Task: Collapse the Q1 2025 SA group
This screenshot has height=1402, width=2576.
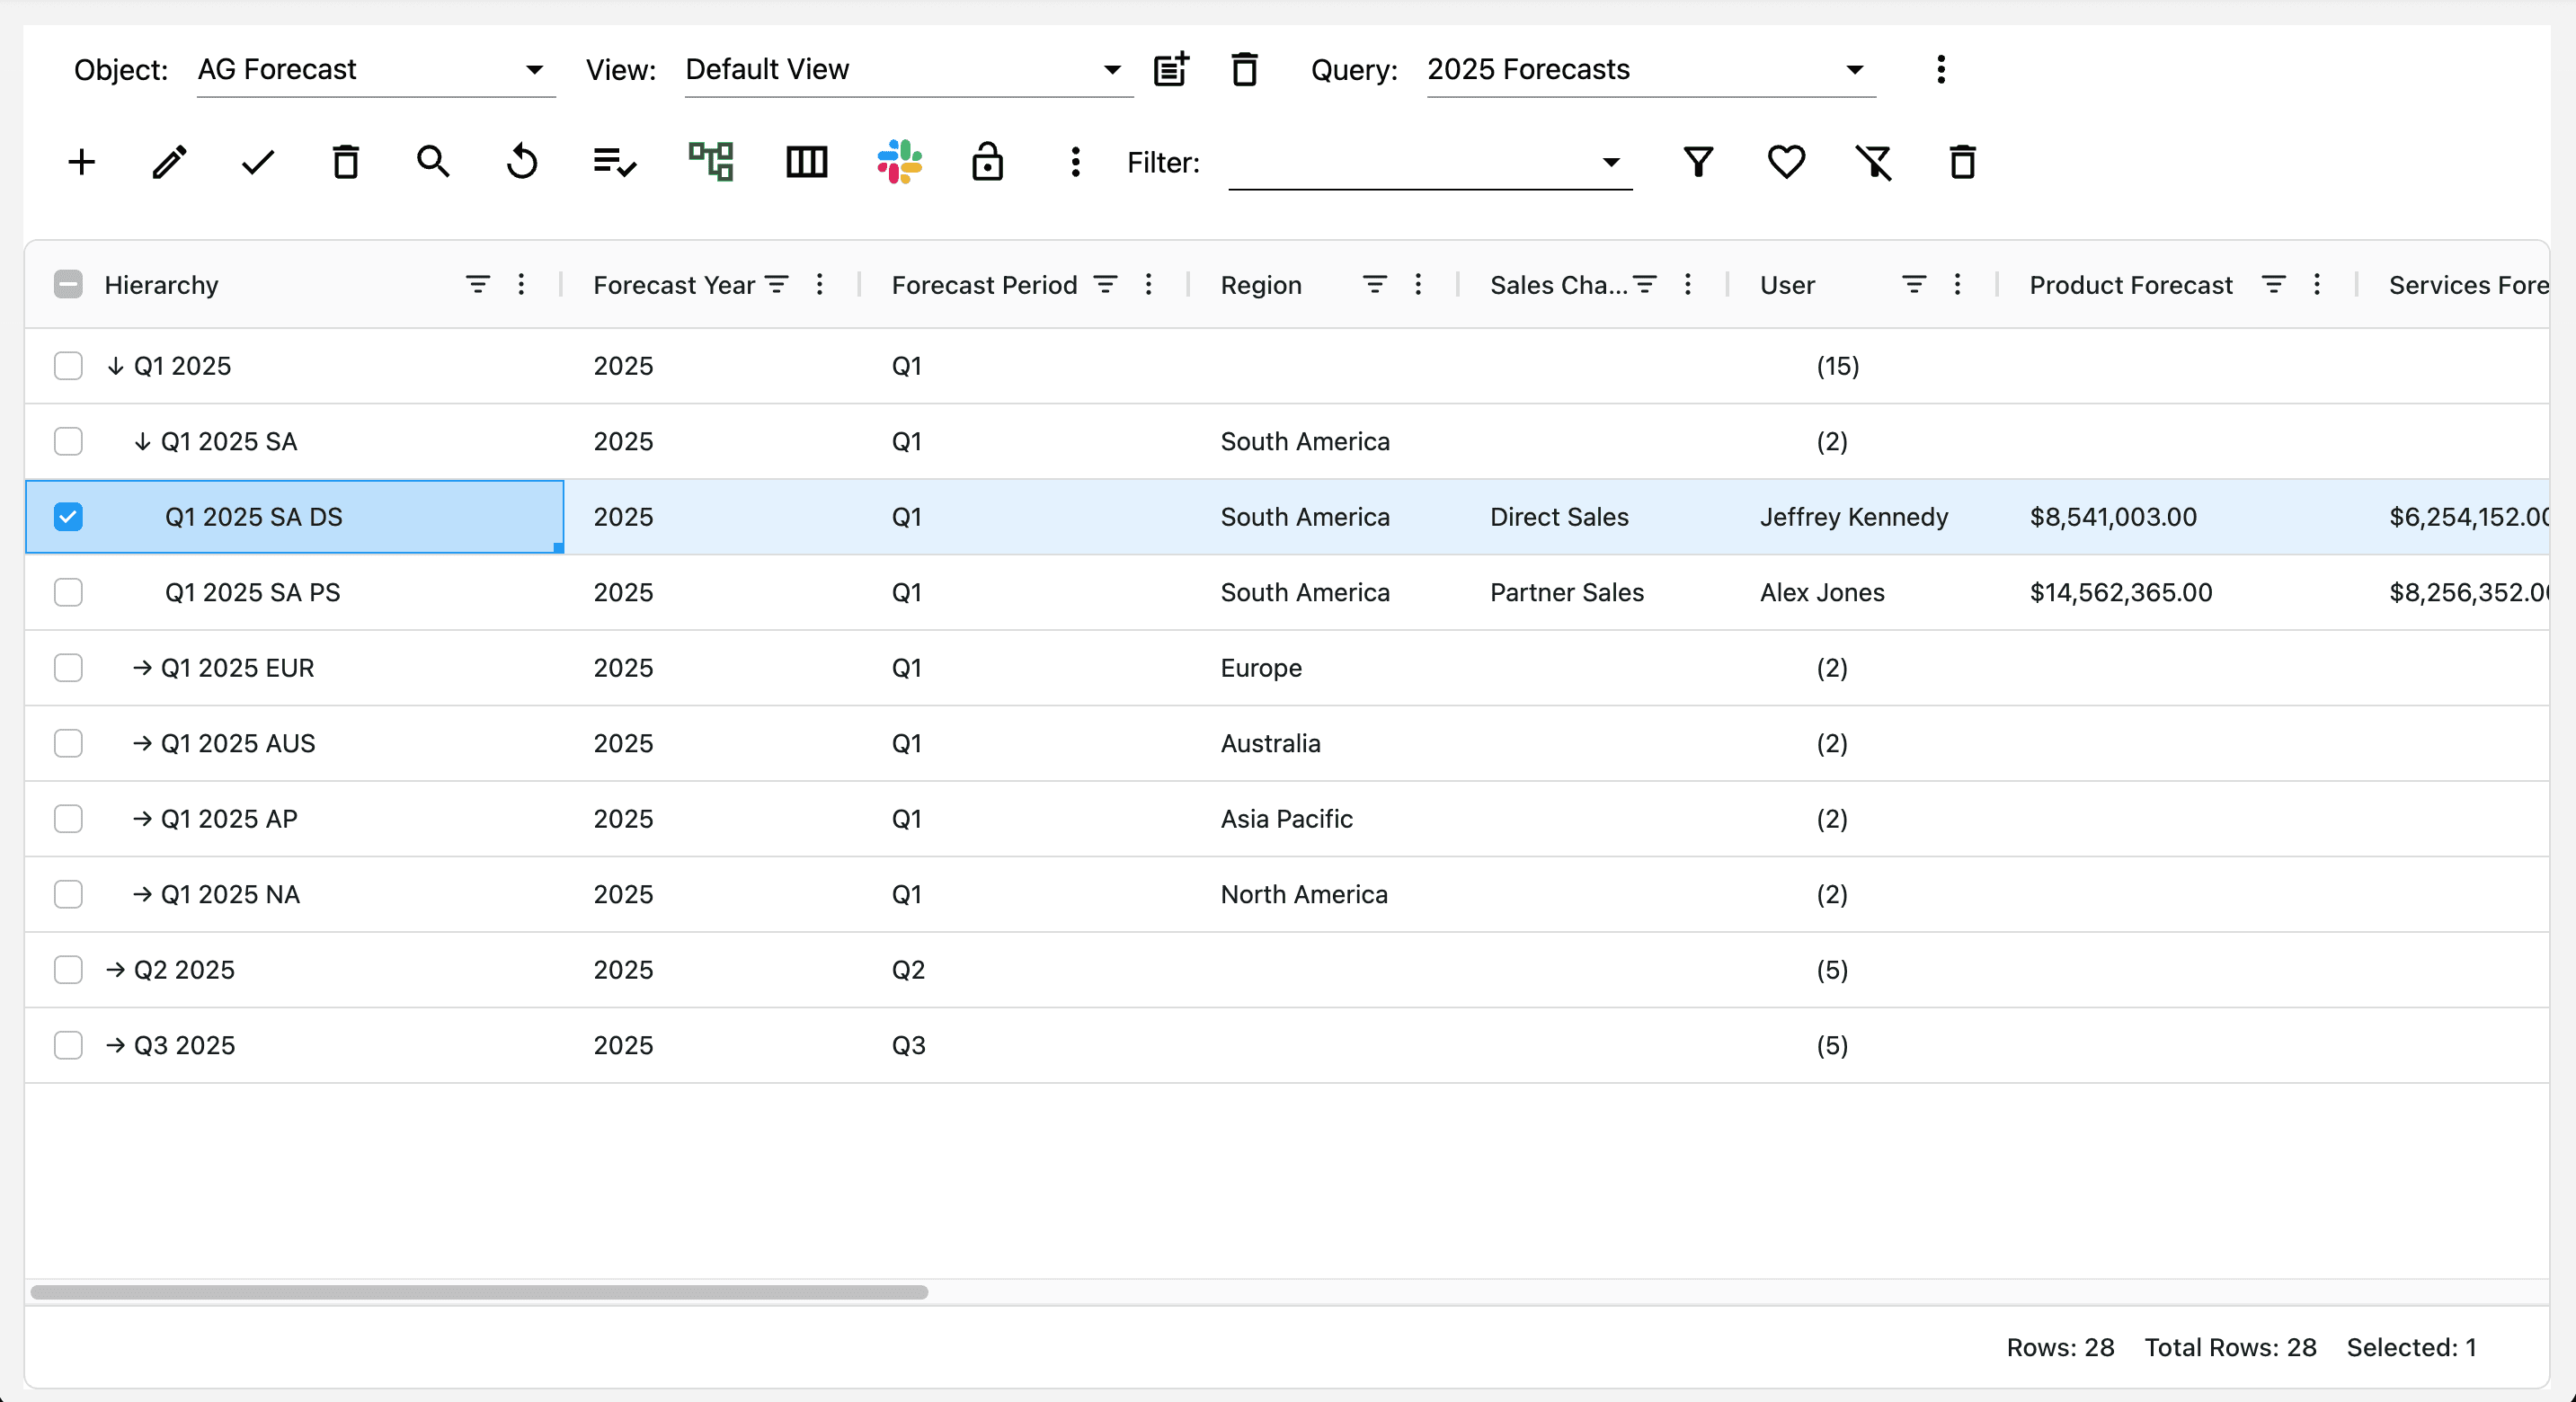Action: pos(142,442)
